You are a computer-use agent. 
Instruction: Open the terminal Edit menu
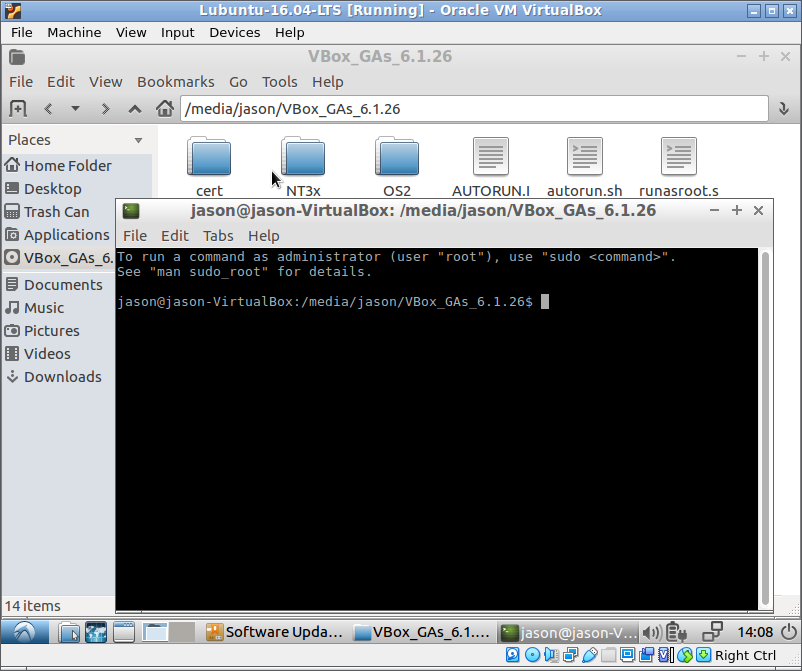click(175, 236)
